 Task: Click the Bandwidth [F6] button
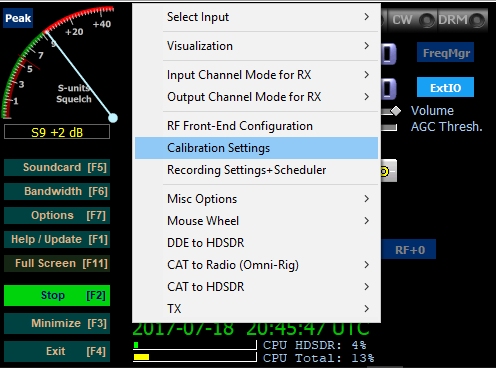(x=57, y=191)
